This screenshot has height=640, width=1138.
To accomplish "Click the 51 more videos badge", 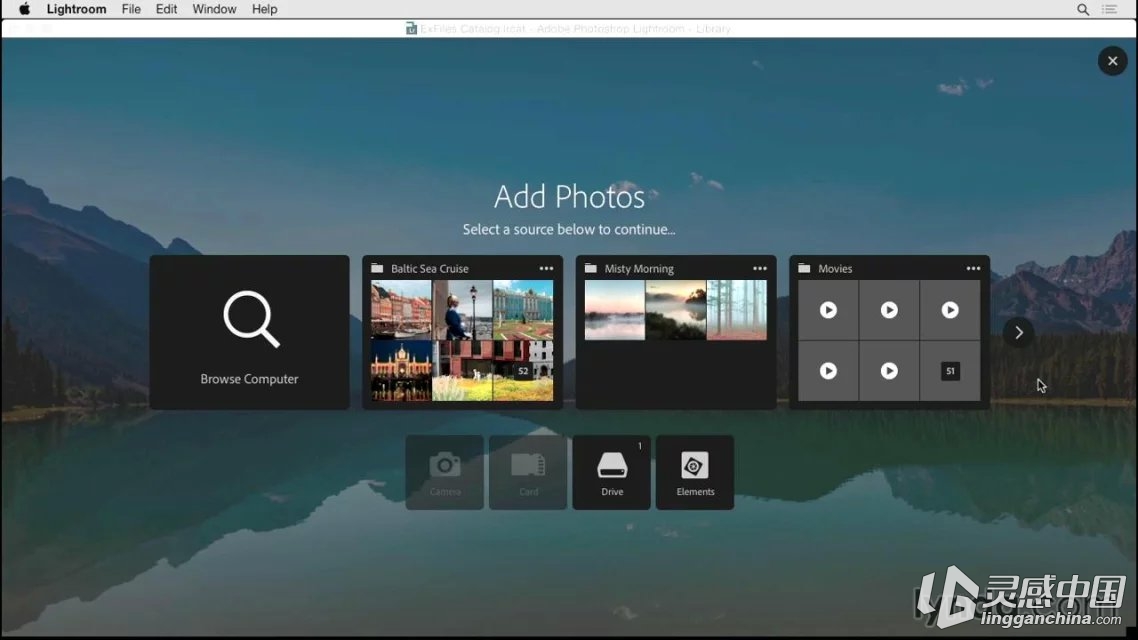I will pyautogui.click(x=950, y=371).
